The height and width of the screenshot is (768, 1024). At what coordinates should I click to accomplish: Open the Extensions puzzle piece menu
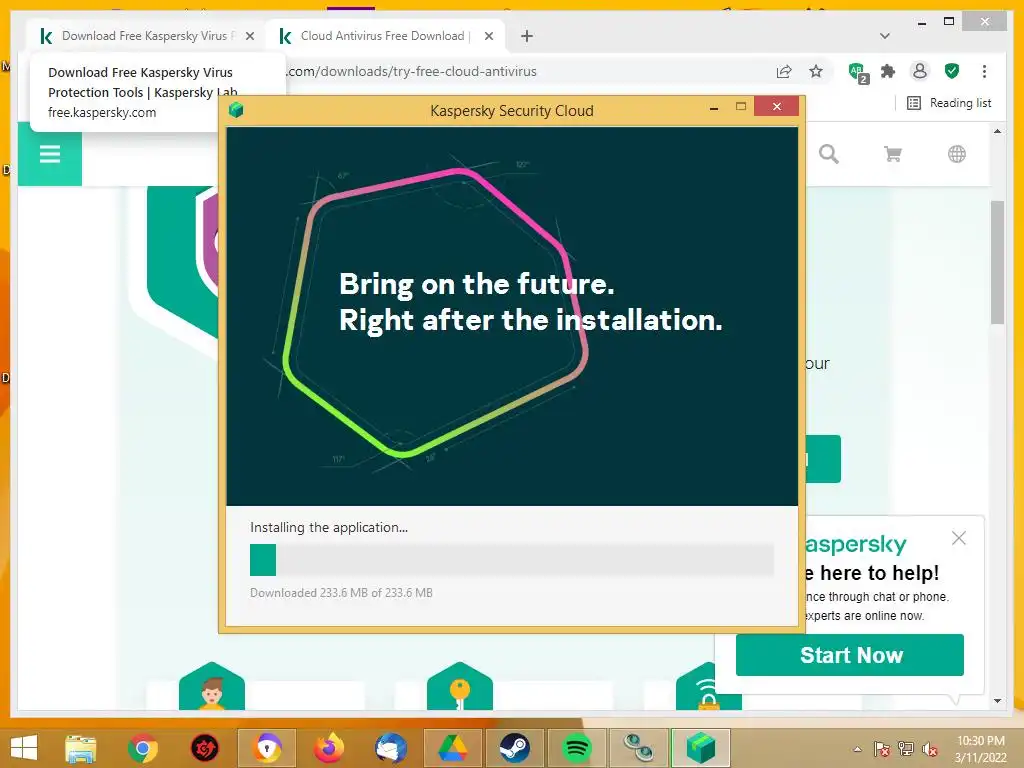tap(888, 71)
